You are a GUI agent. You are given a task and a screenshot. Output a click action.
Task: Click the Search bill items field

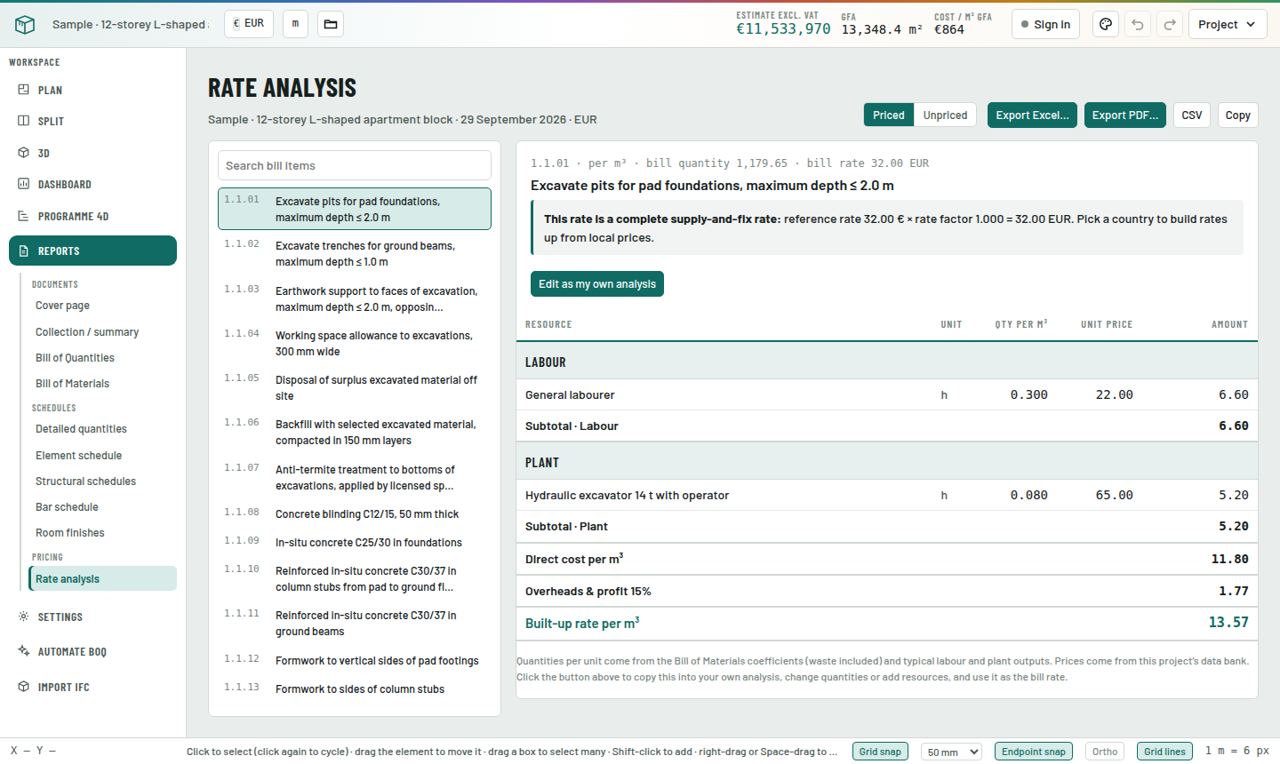[355, 166]
